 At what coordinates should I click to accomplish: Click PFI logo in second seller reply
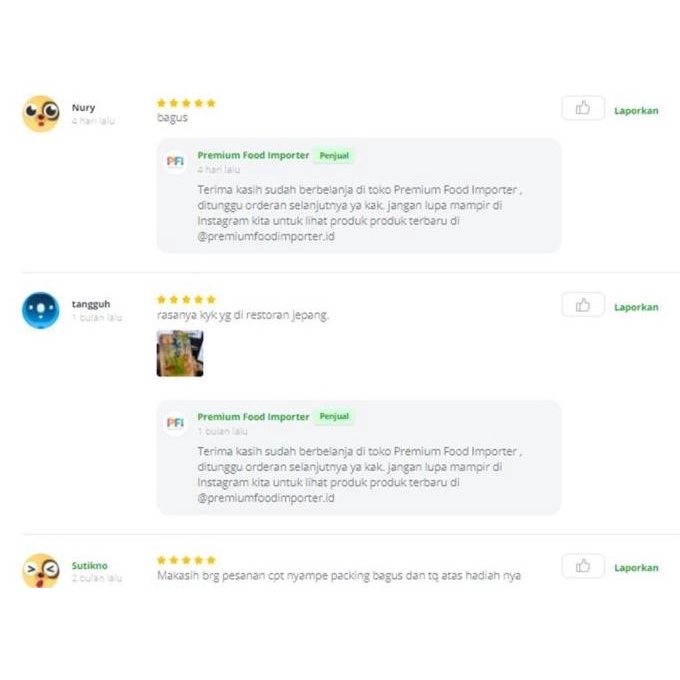pos(175,423)
